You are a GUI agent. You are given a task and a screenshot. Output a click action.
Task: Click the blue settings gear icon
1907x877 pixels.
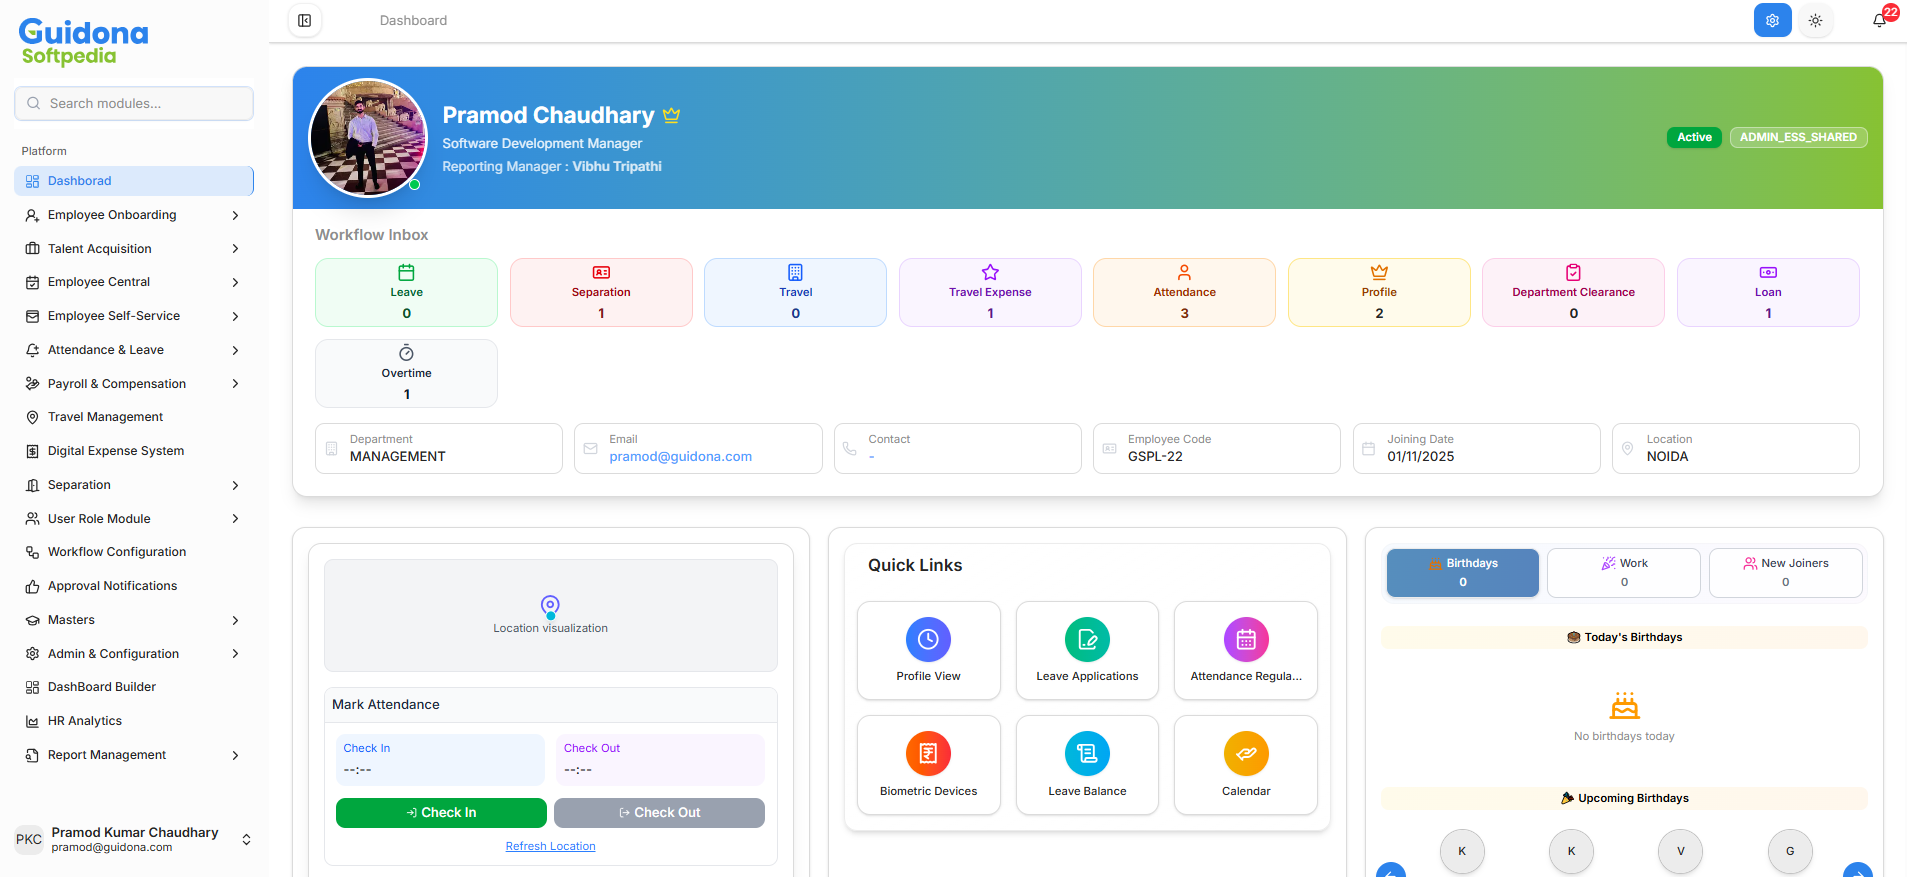pos(1772,21)
